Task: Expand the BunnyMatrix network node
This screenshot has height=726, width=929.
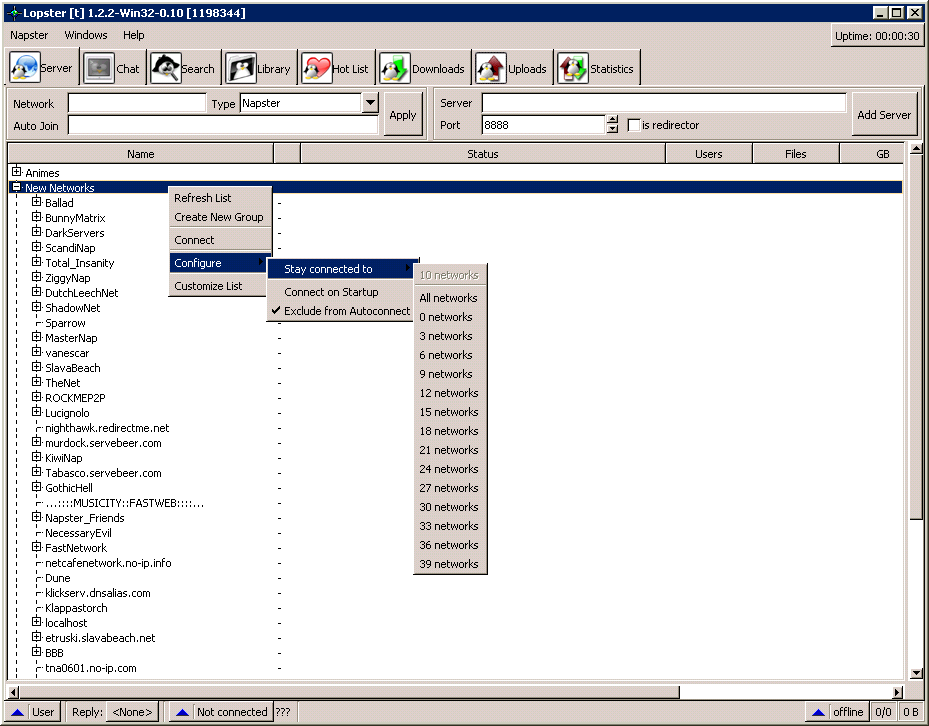Action: 37,217
